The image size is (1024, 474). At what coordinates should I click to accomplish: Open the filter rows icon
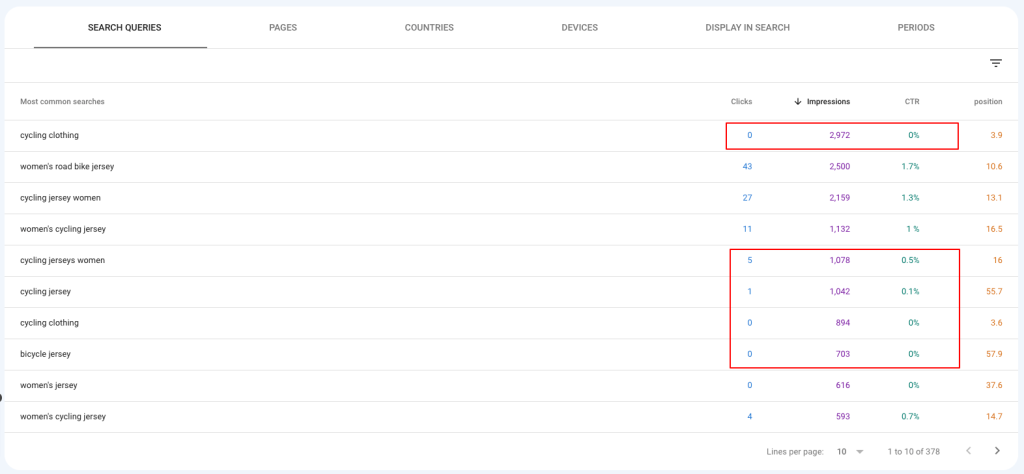(995, 63)
